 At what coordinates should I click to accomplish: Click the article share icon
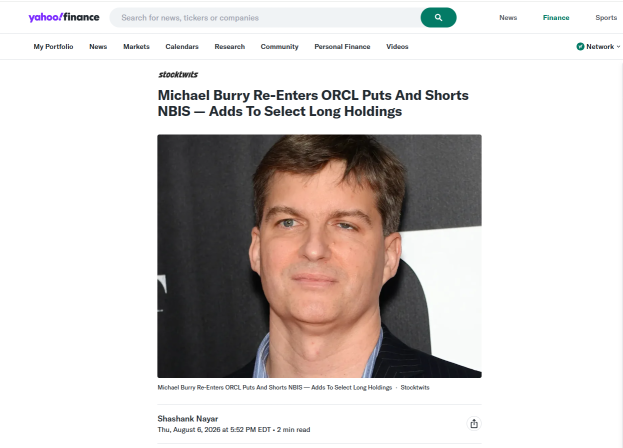(x=474, y=424)
